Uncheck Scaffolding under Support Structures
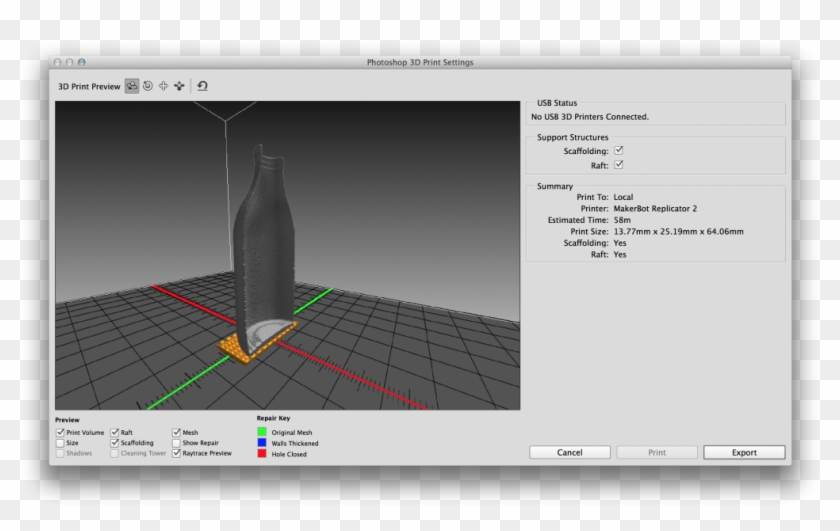Image resolution: width=840 pixels, height=531 pixels. click(619, 151)
